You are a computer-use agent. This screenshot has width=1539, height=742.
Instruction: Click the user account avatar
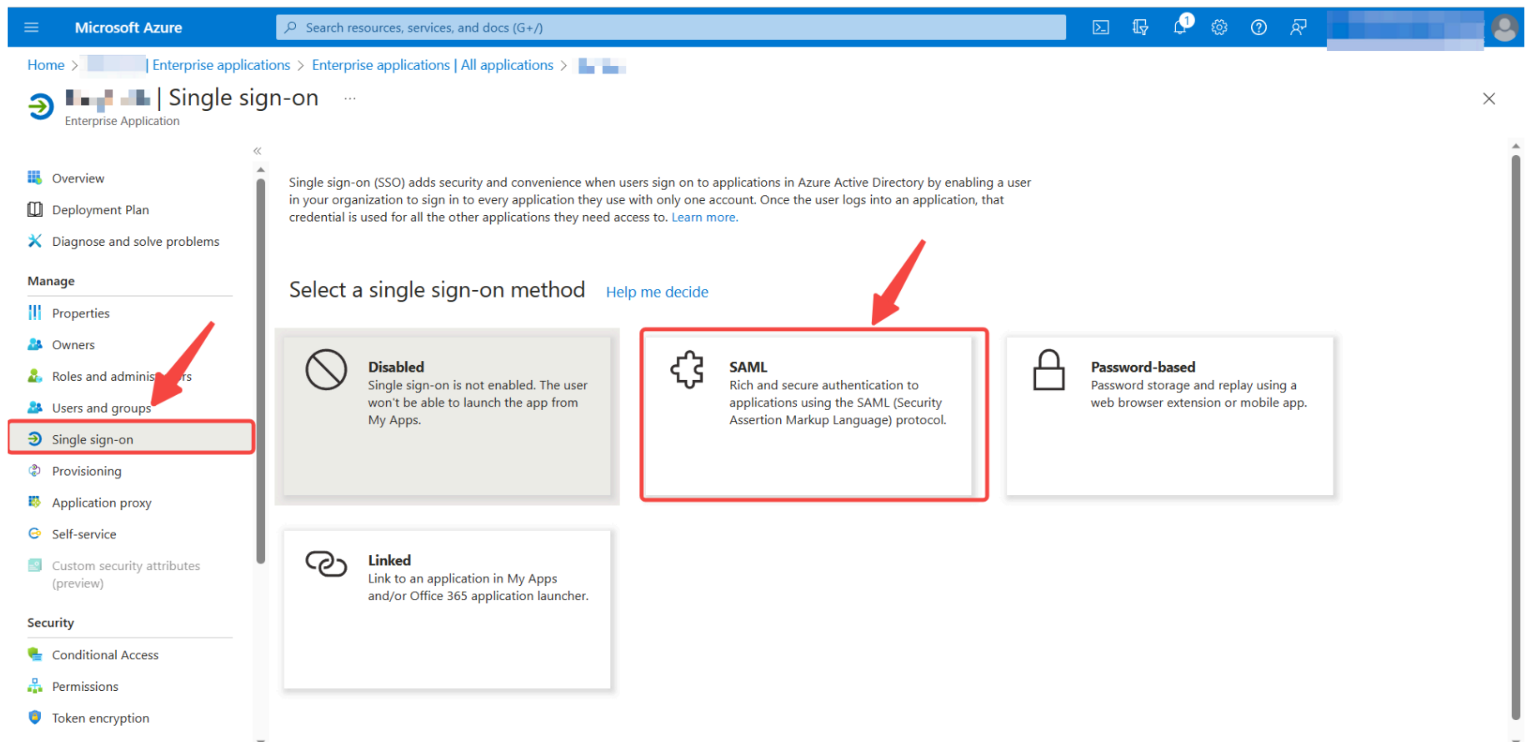point(1504,28)
